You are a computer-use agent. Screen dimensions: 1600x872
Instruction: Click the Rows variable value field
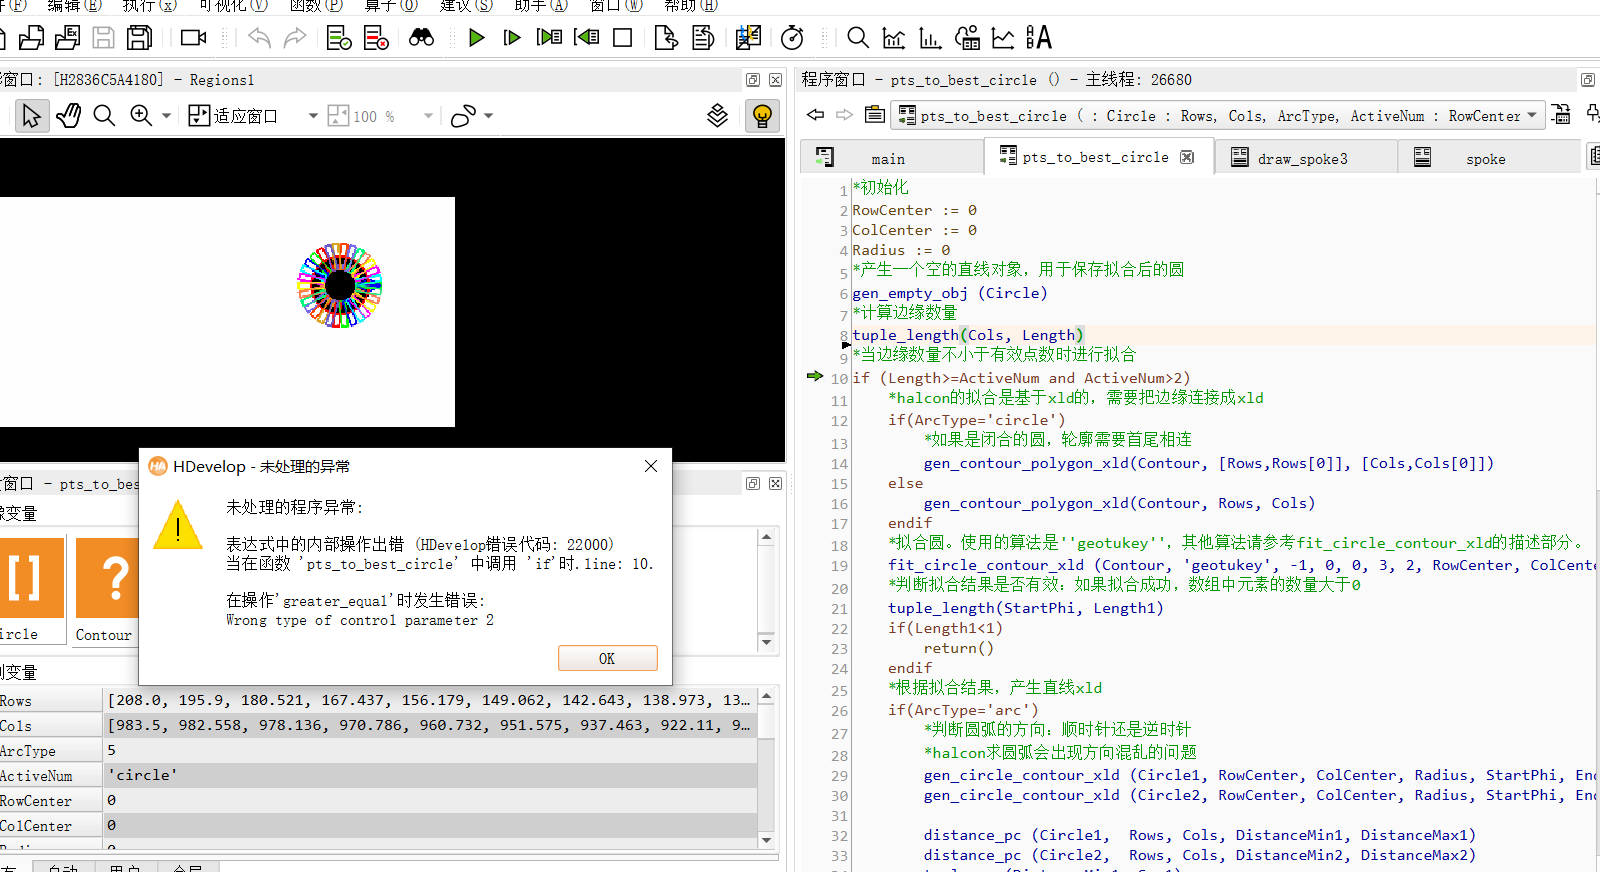430,700
